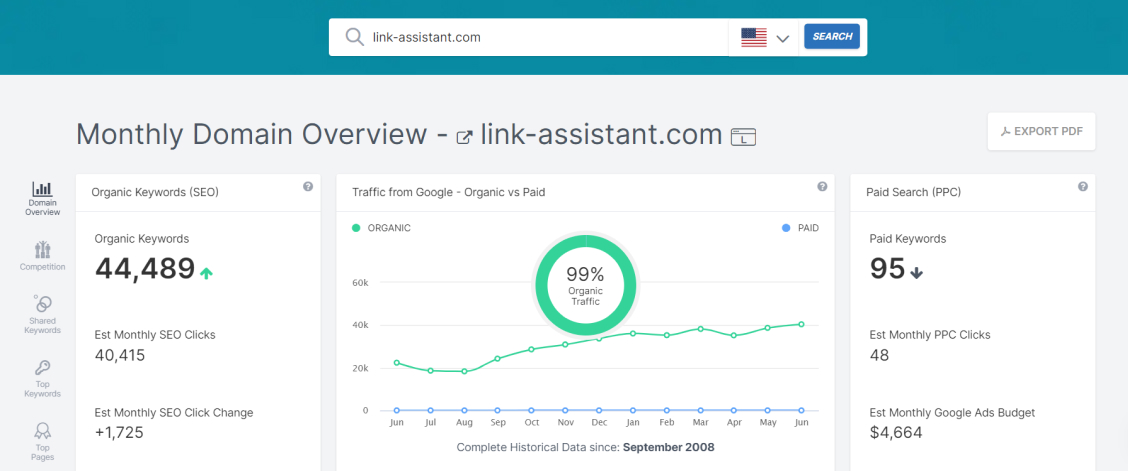
Task: Click the blue SEARCH button
Action: click(832, 37)
